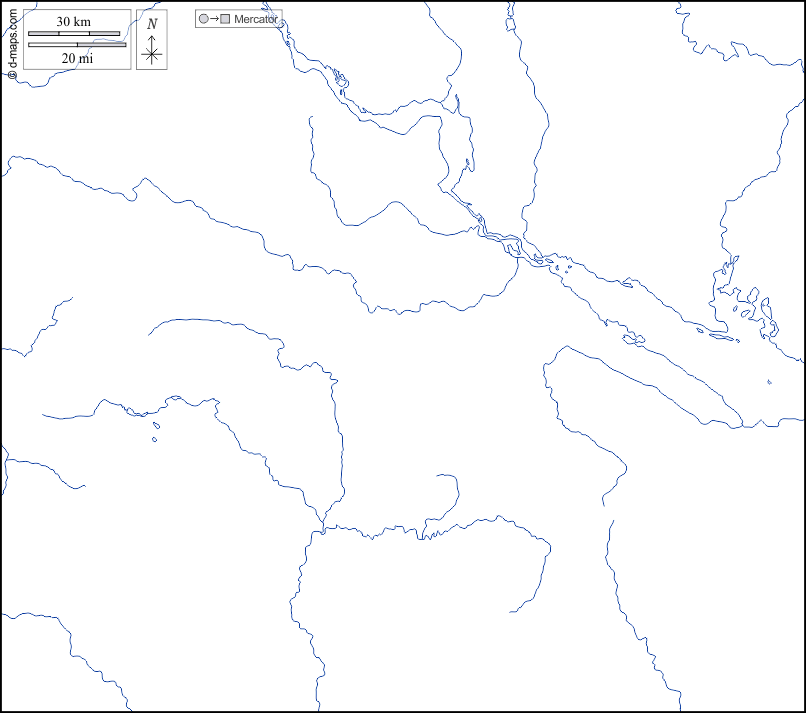Click the north arrow compass symbol

[152, 50]
